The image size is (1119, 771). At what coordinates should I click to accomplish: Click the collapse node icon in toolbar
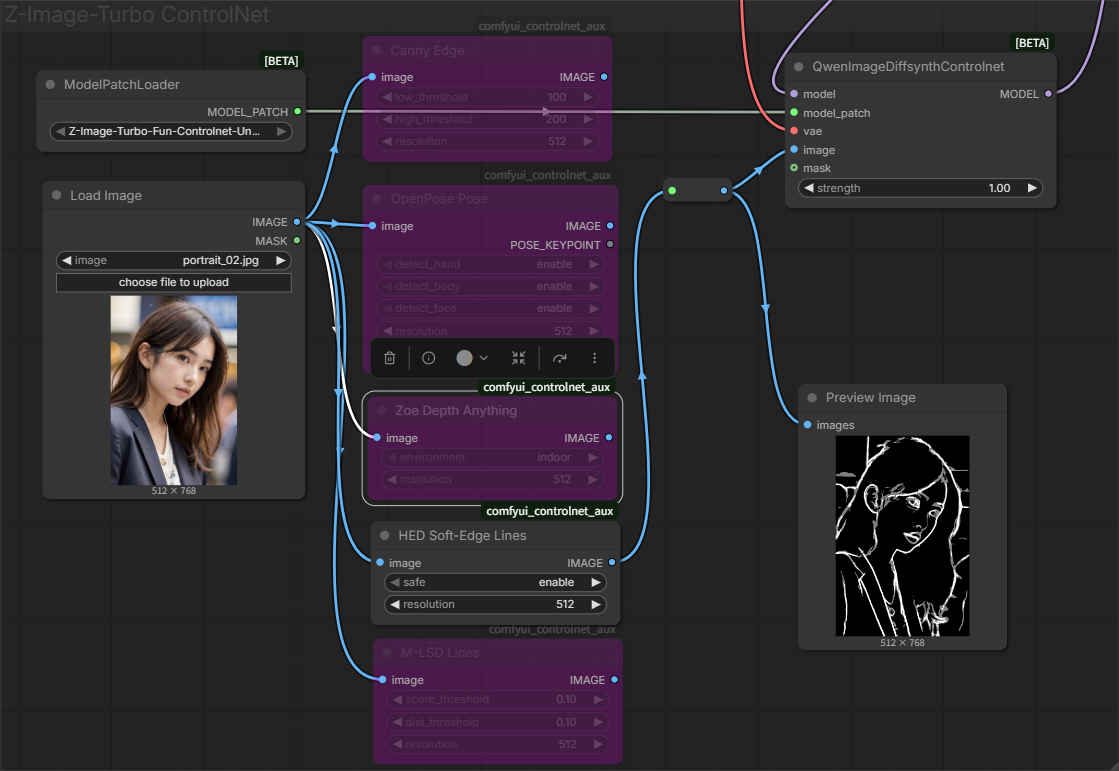point(518,358)
